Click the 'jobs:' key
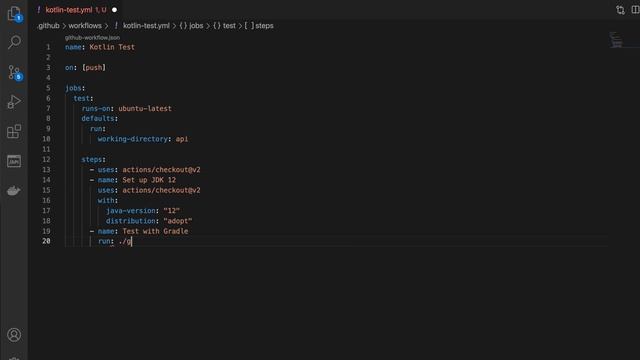The image size is (640, 360). coord(75,88)
